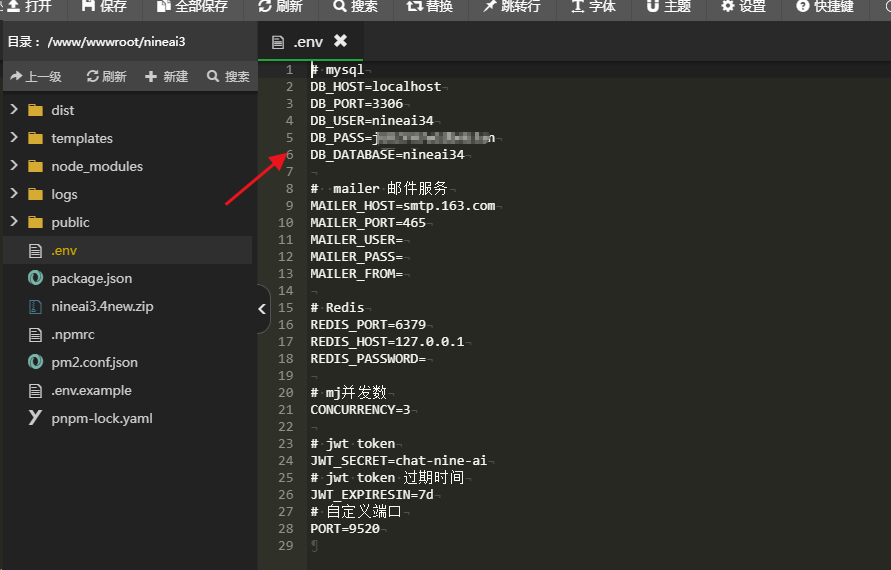Select the node_modules folder name
The image size is (891, 570).
tap(97, 166)
